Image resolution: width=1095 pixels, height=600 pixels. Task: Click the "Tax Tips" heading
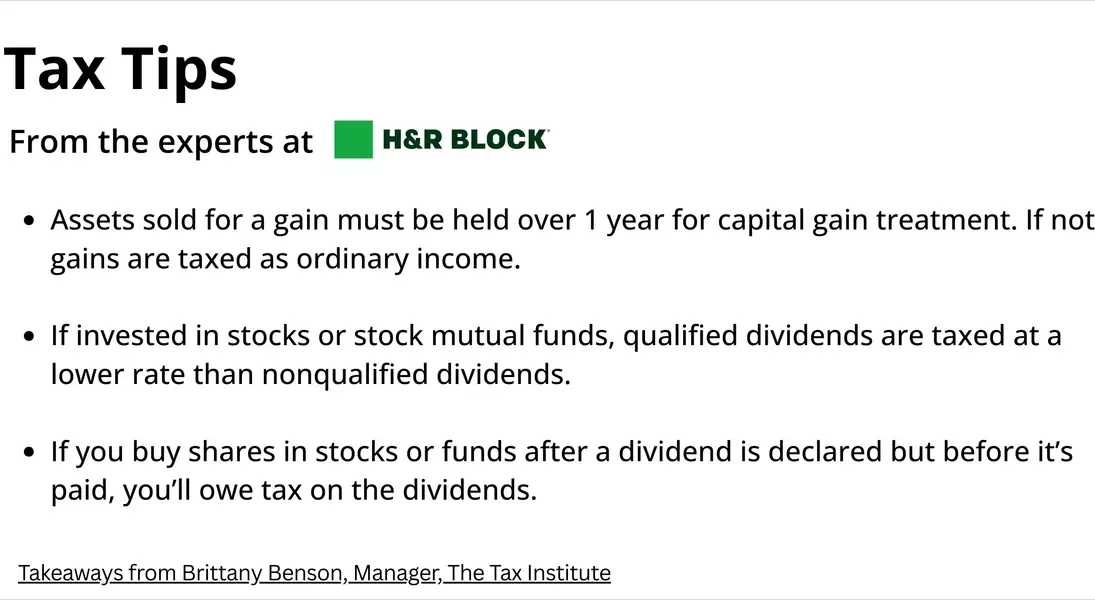(121, 68)
